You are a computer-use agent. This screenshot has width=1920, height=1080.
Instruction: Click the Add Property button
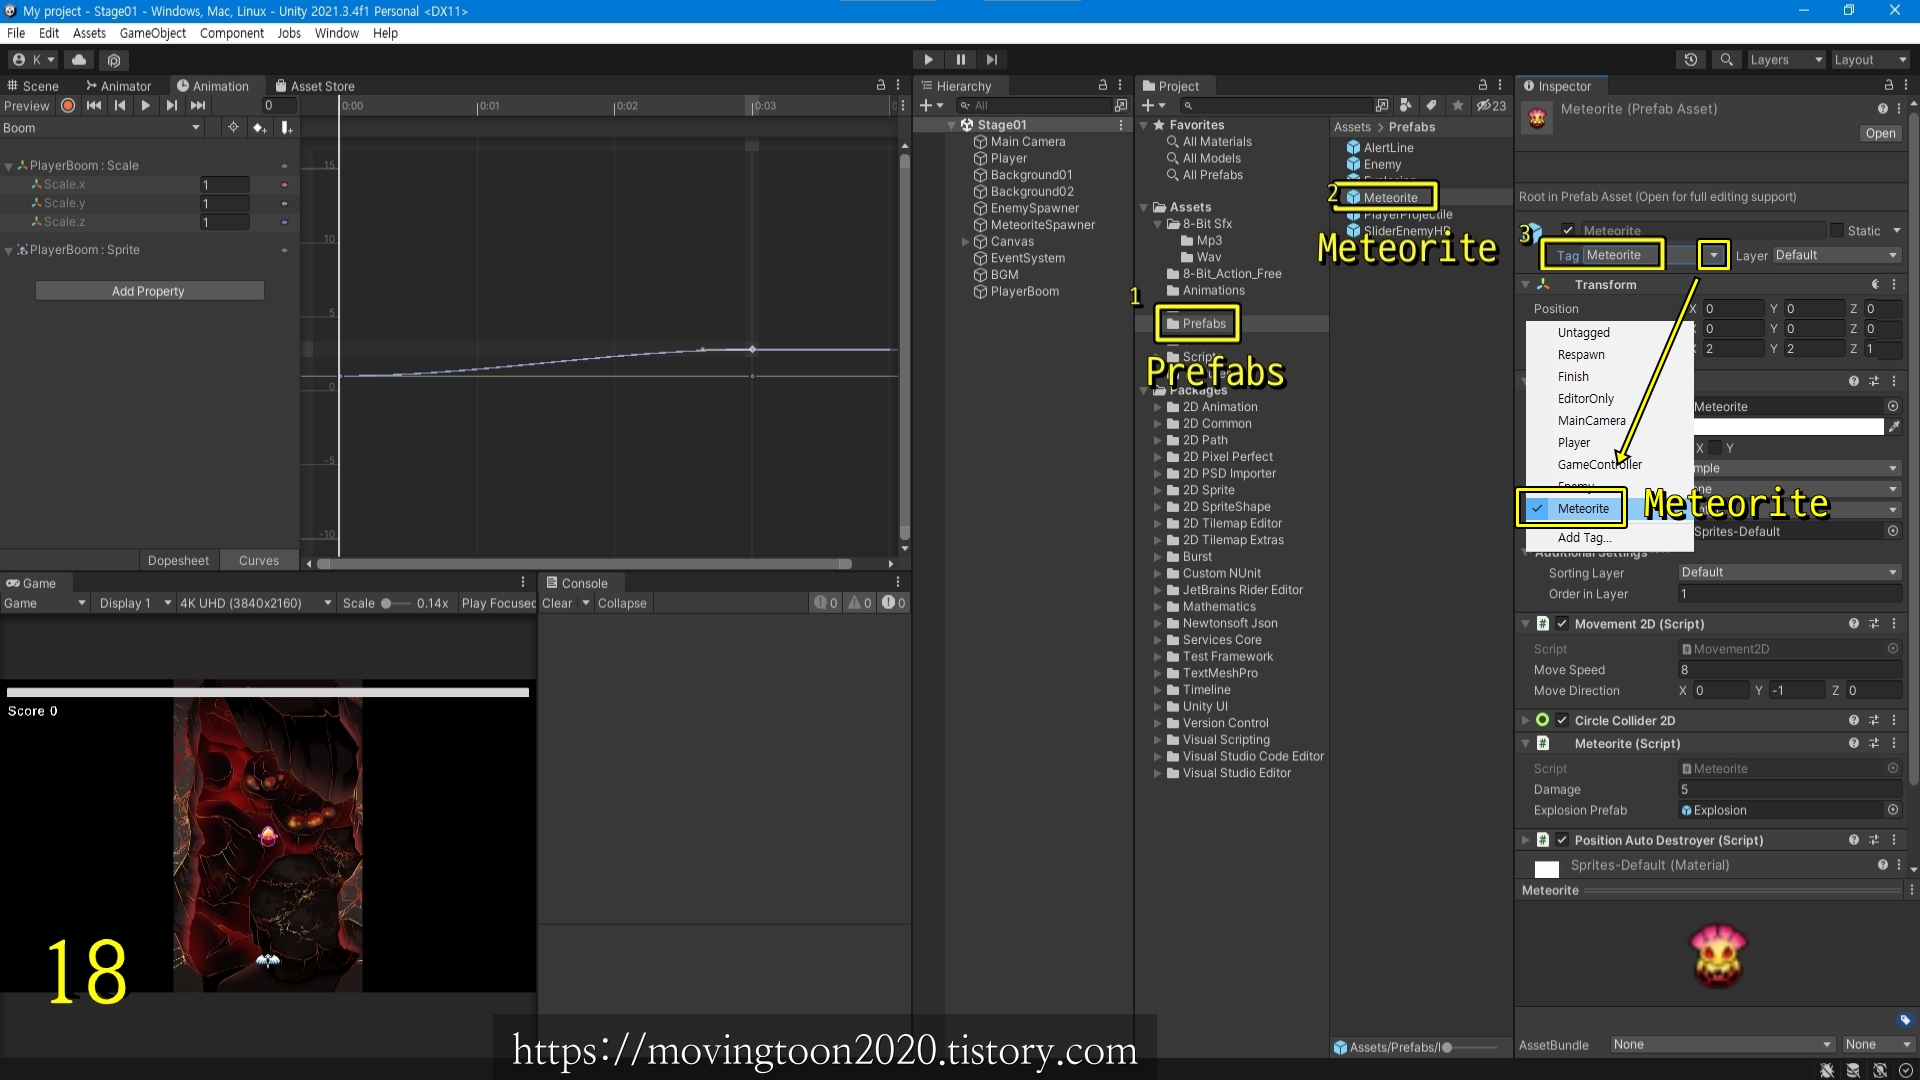click(x=149, y=291)
